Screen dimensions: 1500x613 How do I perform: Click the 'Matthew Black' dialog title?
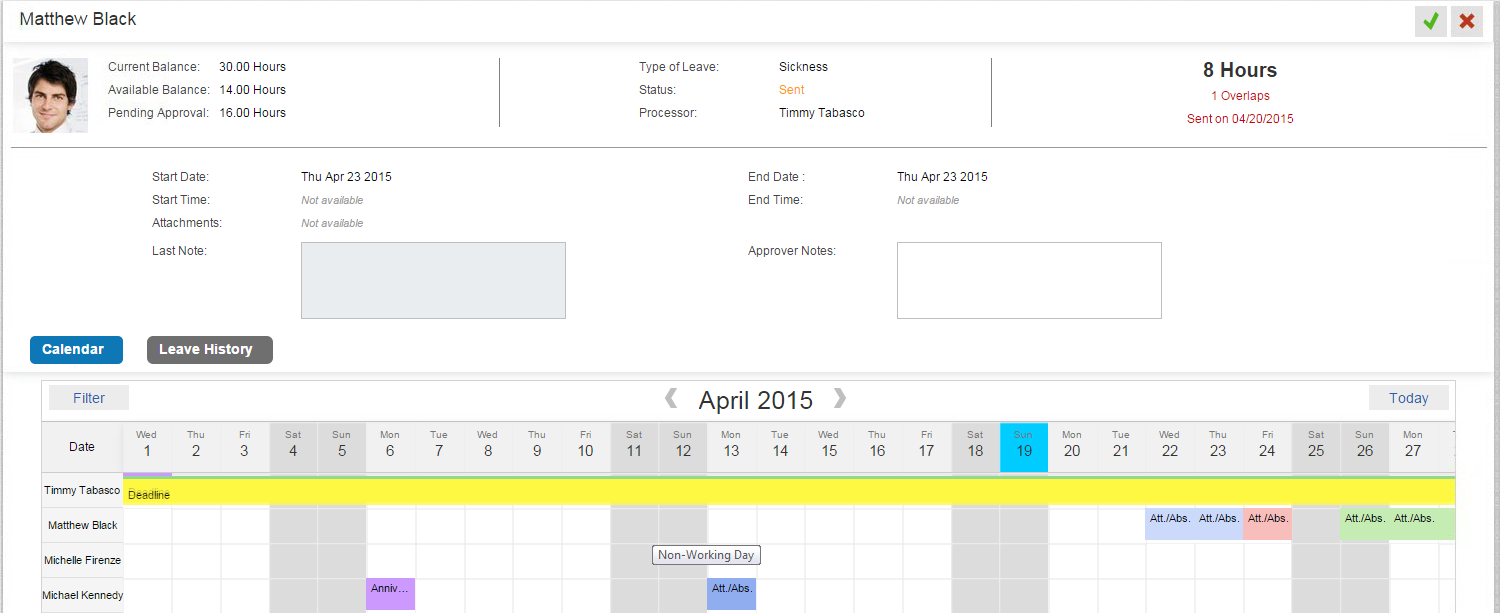tap(78, 19)
